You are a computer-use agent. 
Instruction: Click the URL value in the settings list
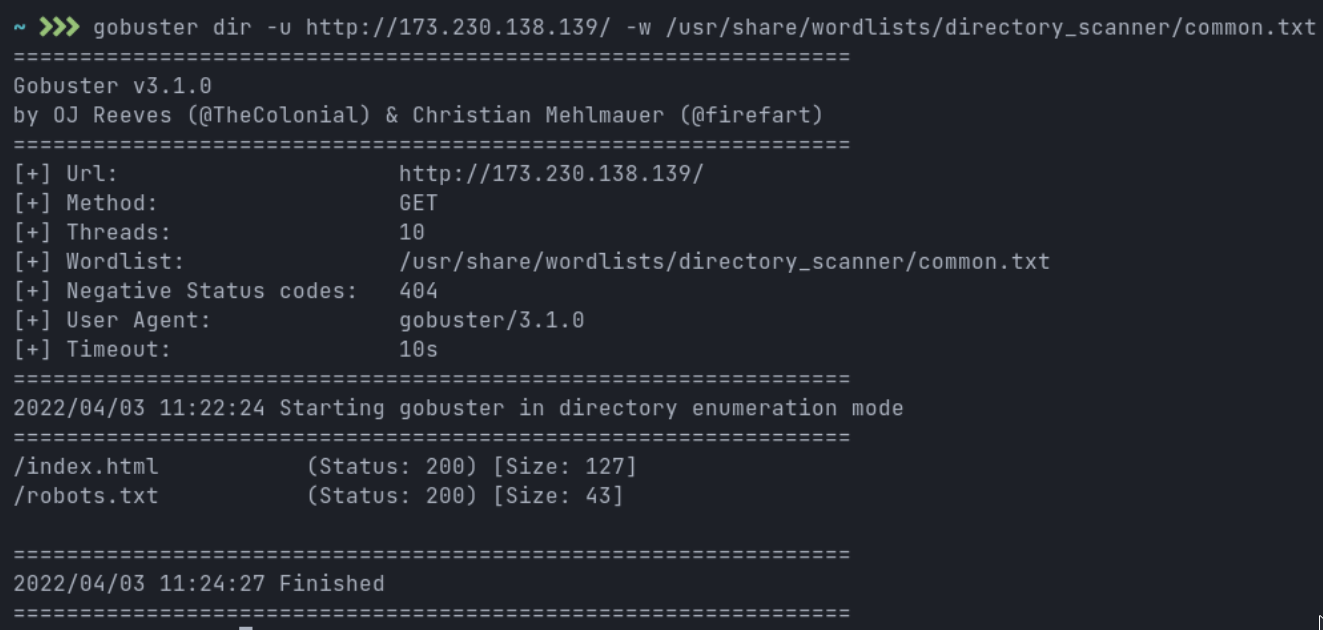pyautogui.click(x=551, y=174)
